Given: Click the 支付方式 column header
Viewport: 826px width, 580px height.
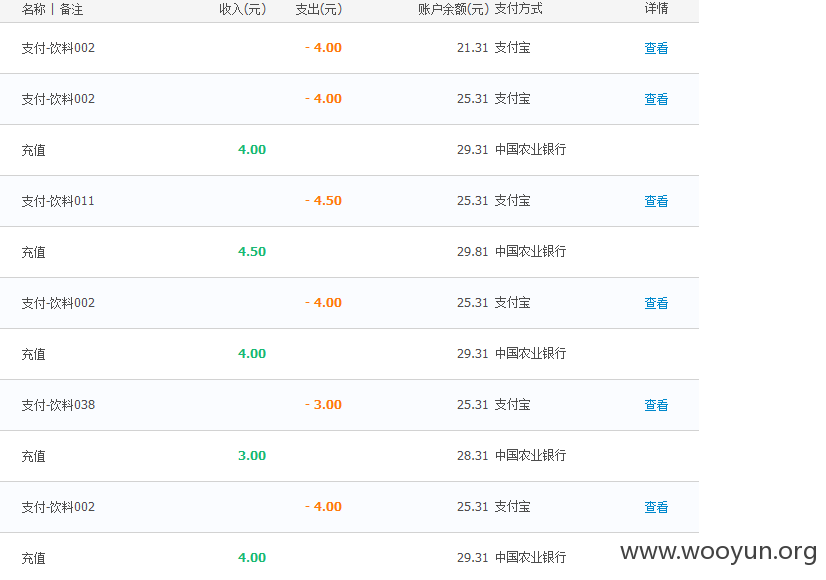Looking at the screenshot, I should pos(518,8).
